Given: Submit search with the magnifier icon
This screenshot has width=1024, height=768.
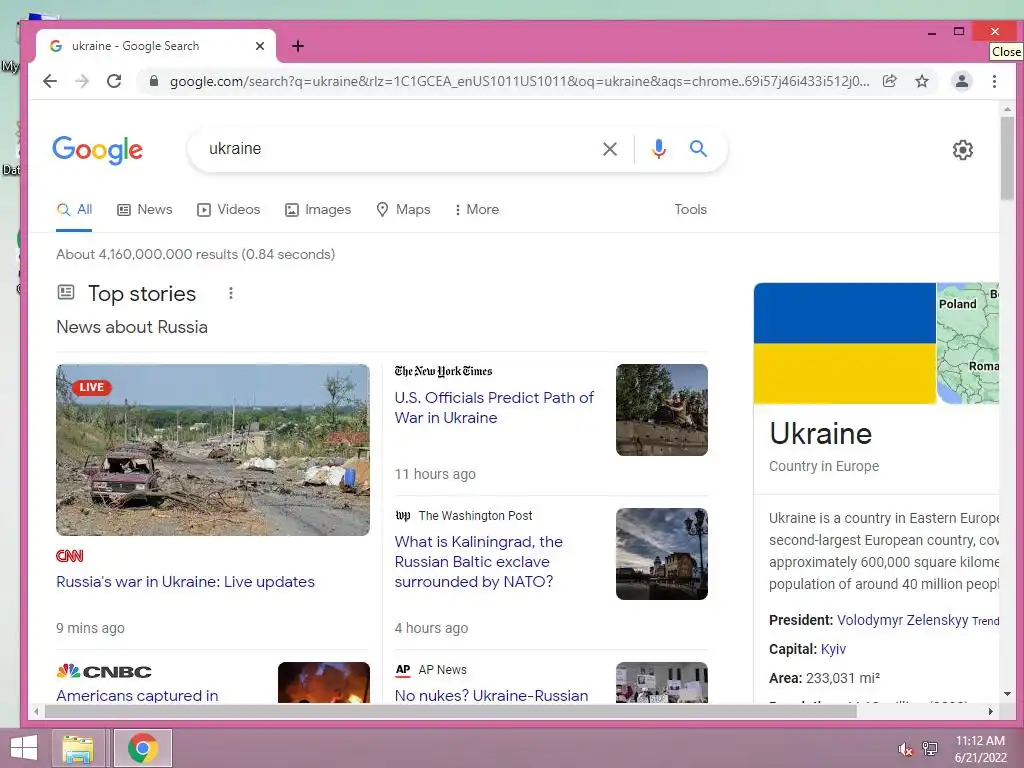Looking at the screenshot, I should coord(698,149).
